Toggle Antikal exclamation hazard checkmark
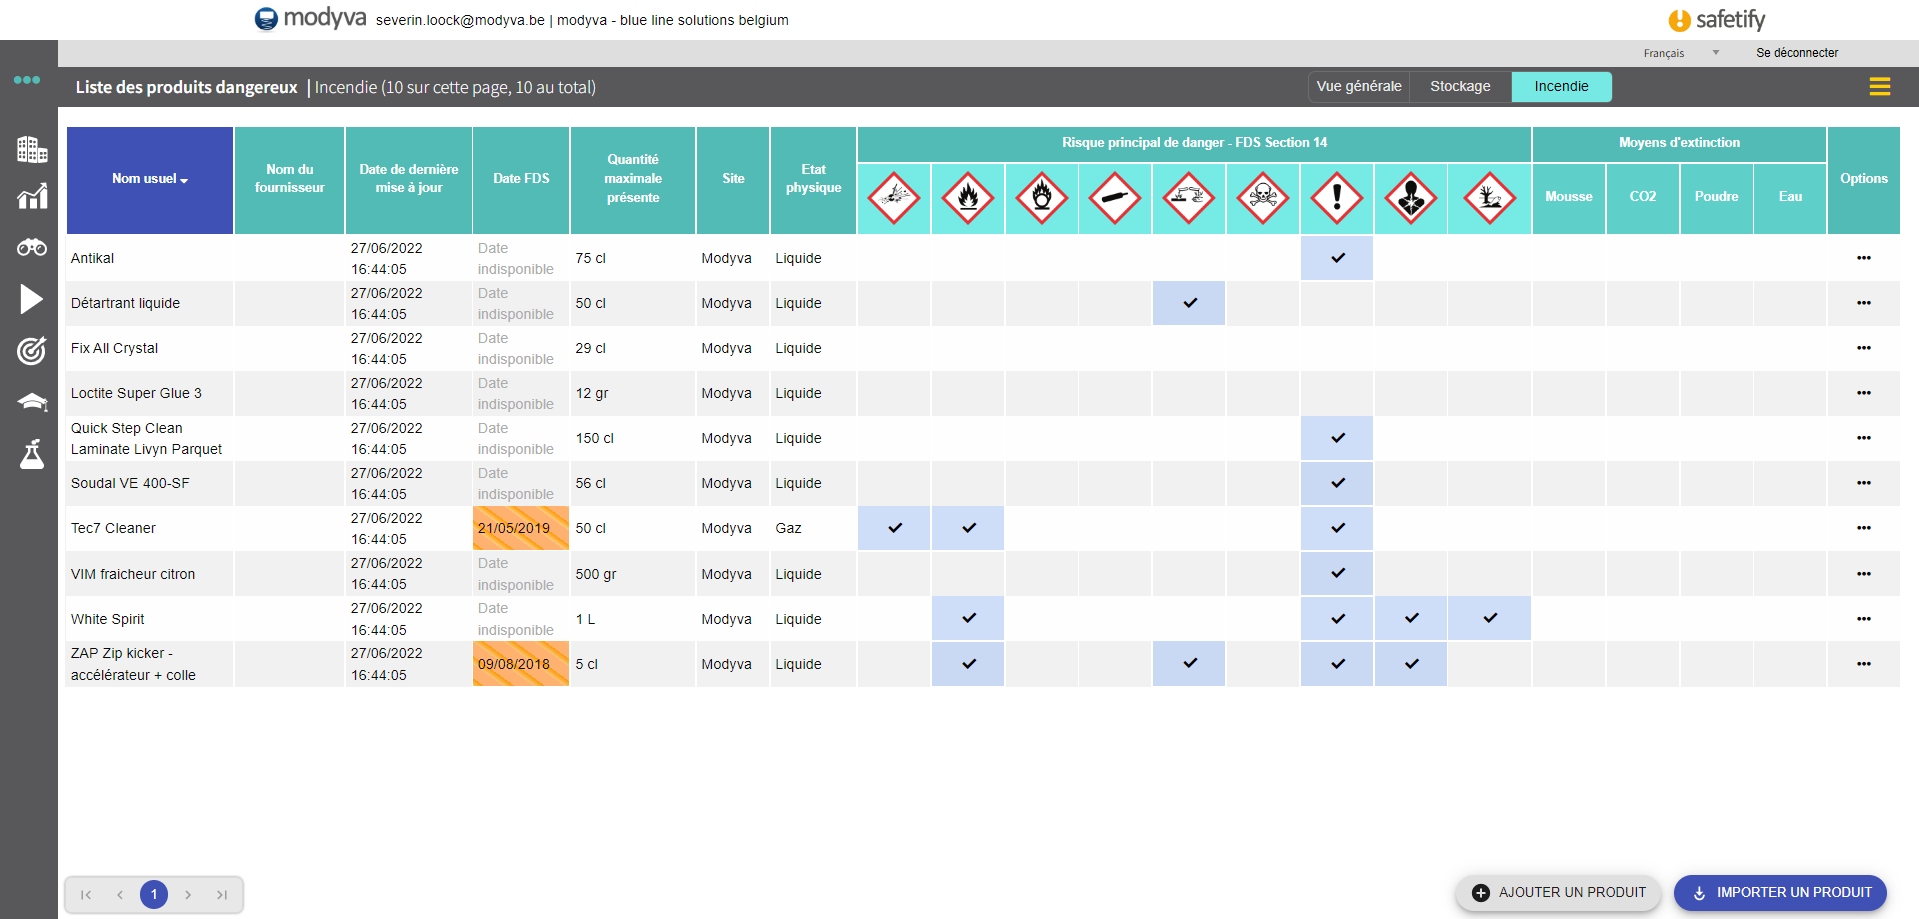This screenshot has height=919, width=1919. tap(1337, 258)
